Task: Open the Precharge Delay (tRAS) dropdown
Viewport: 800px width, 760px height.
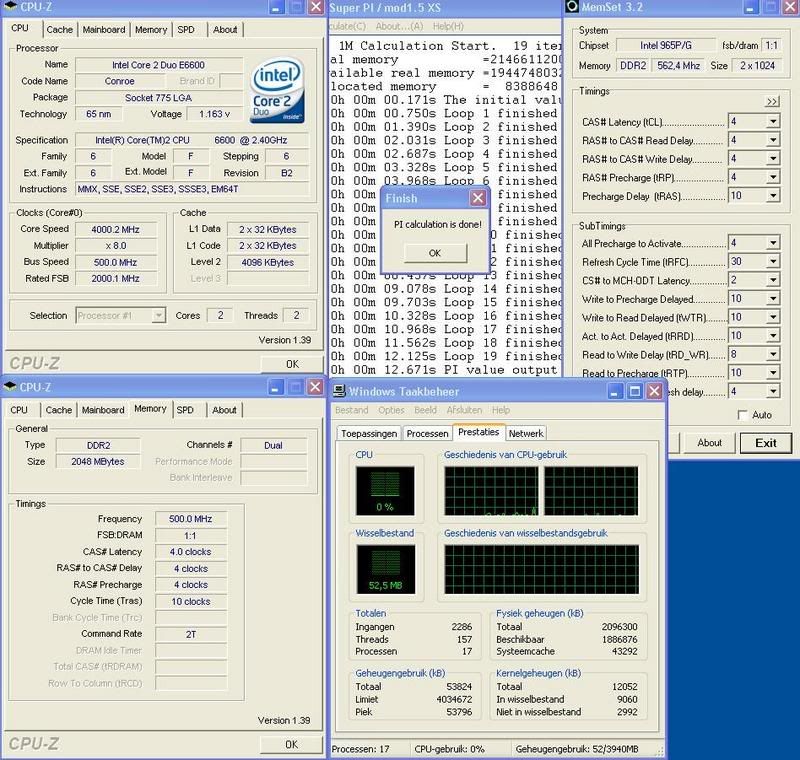Action: [773, 196]
